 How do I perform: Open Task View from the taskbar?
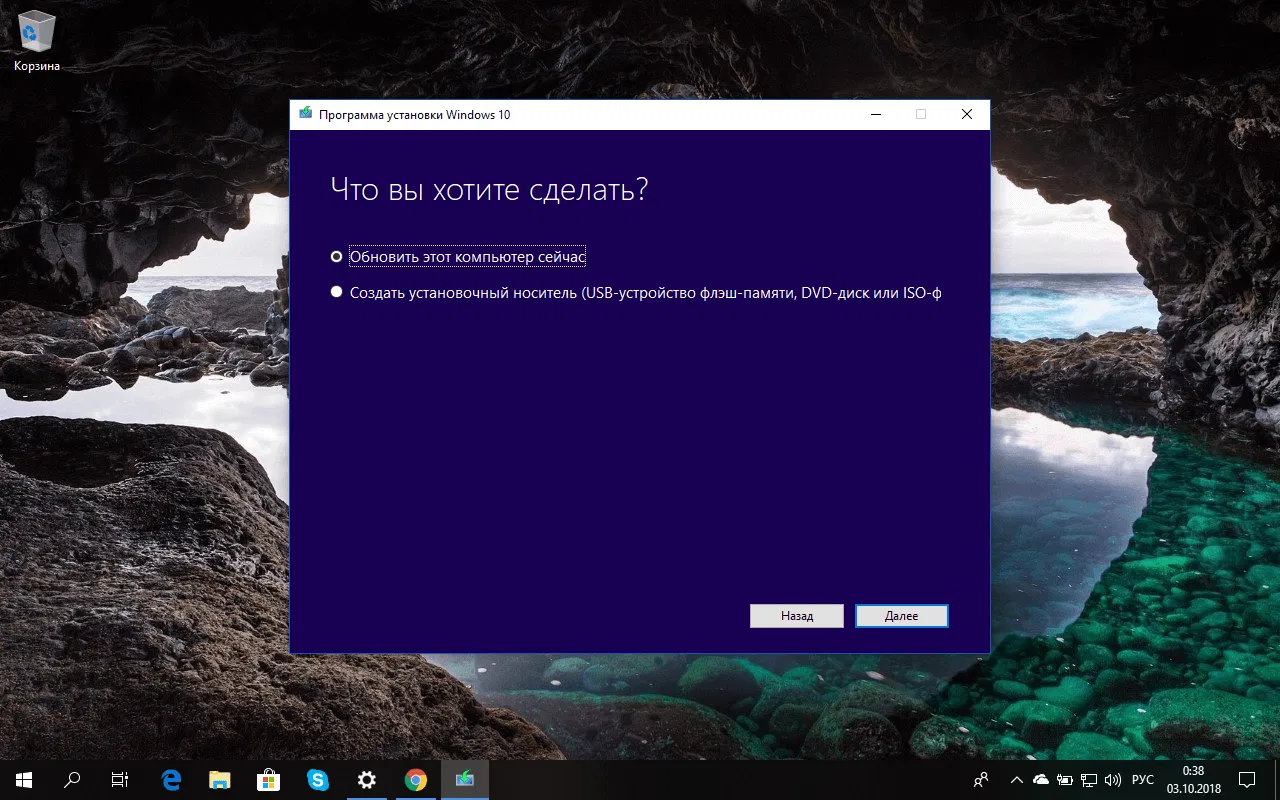(x=120, y=780)
